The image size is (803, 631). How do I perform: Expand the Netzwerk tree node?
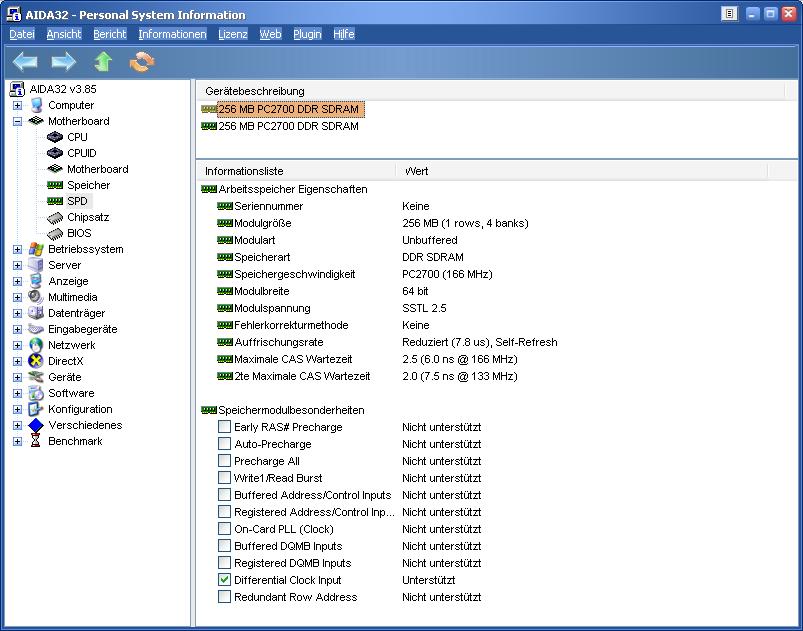coord(17,345)
